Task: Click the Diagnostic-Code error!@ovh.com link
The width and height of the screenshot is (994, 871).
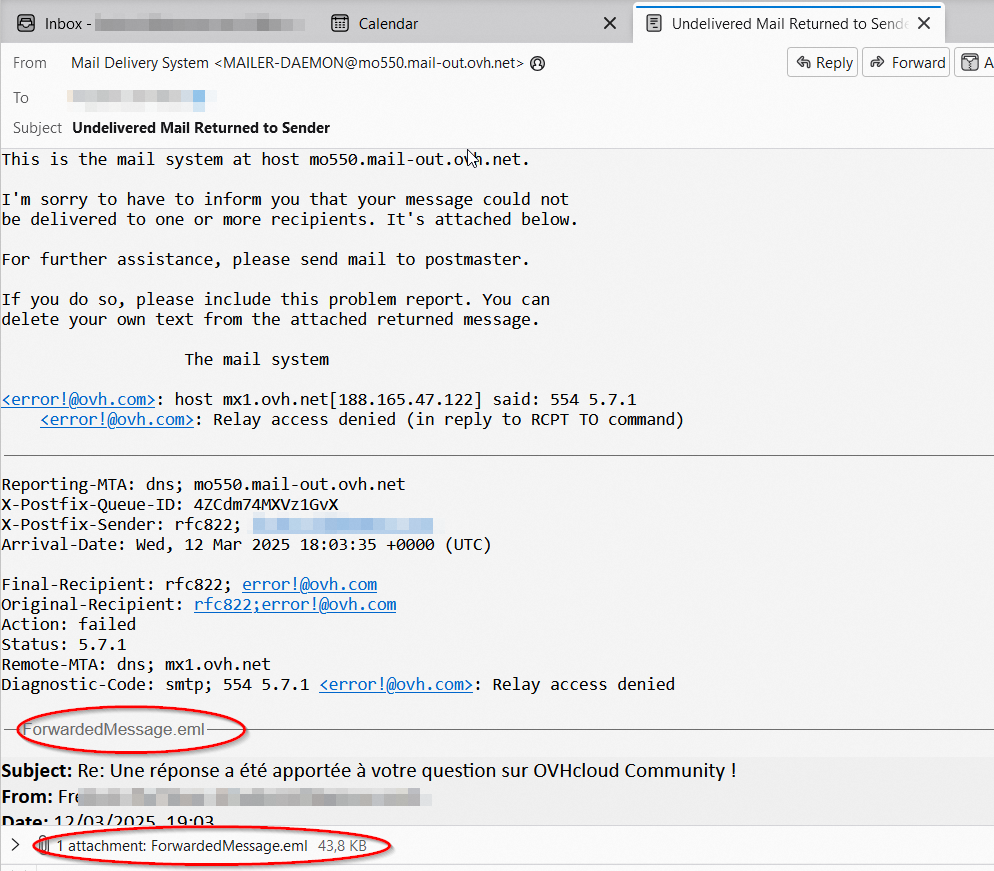Action: pyautogui.click(x=396, y=685)
